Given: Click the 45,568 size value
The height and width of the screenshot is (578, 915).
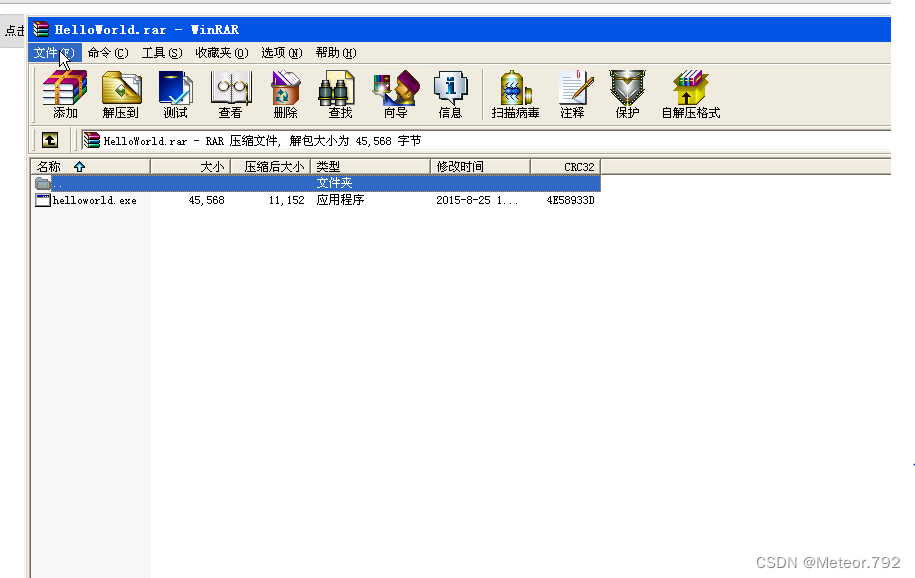Looking at the screenshot, I should (207, 200).
